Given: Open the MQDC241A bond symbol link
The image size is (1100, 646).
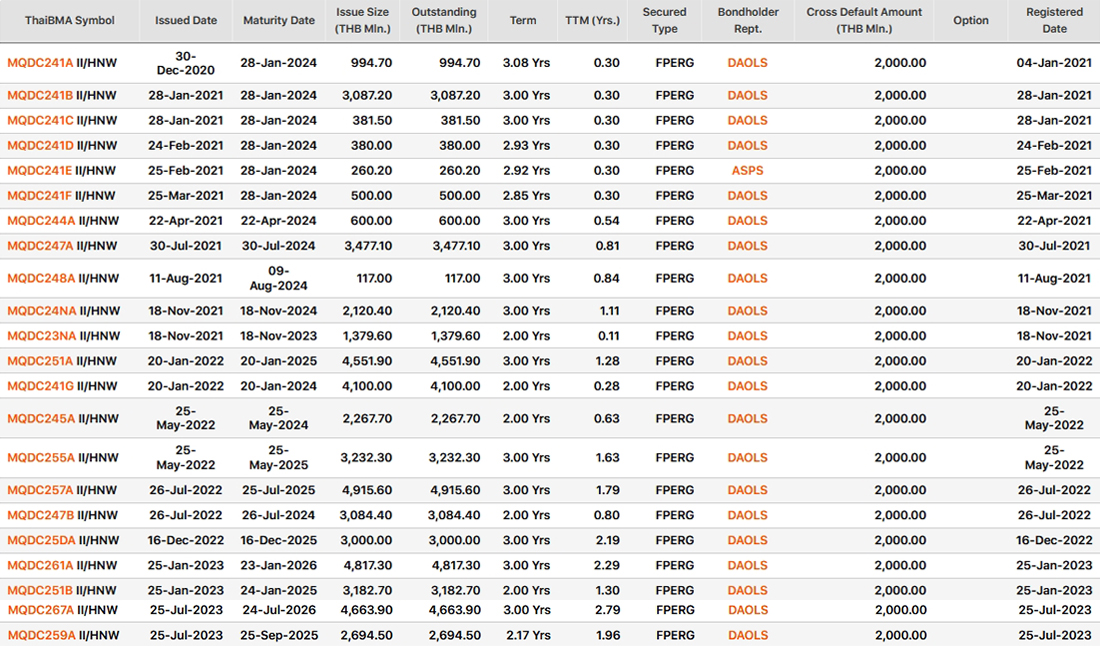Looking at the screenshot, I should tap(40, 63).
